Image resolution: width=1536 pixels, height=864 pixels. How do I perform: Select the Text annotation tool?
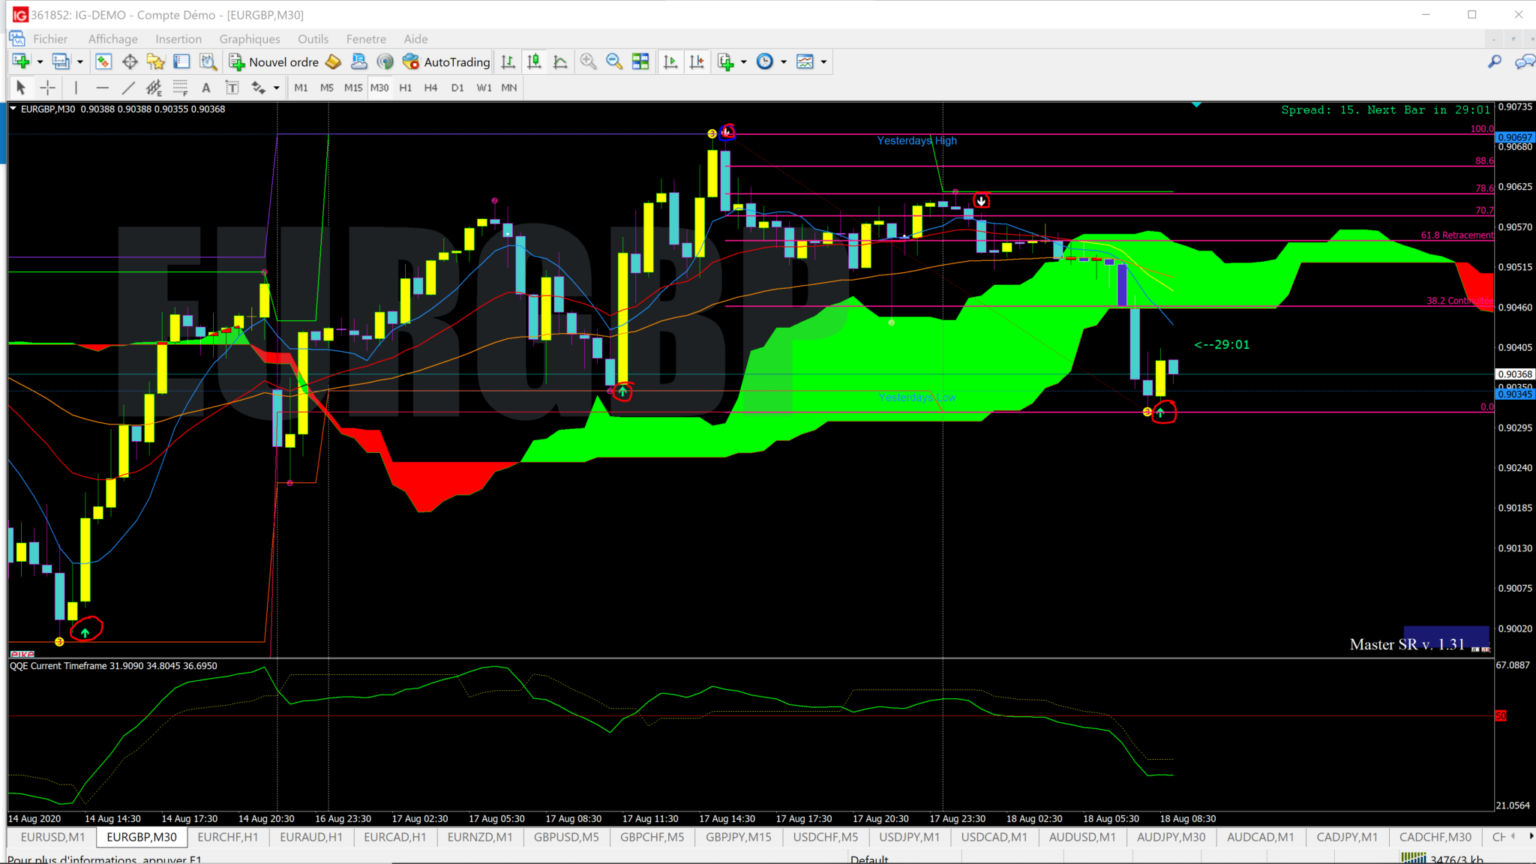pos(206,87)
